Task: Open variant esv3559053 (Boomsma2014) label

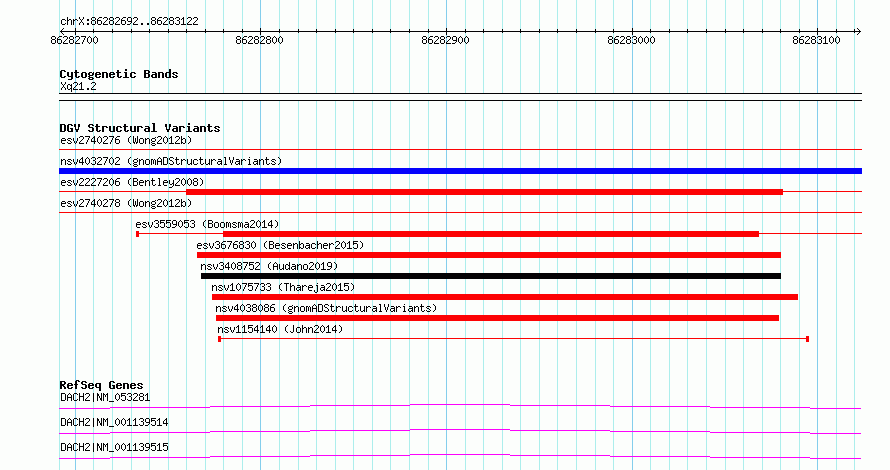Action: (x=207, y=224)
